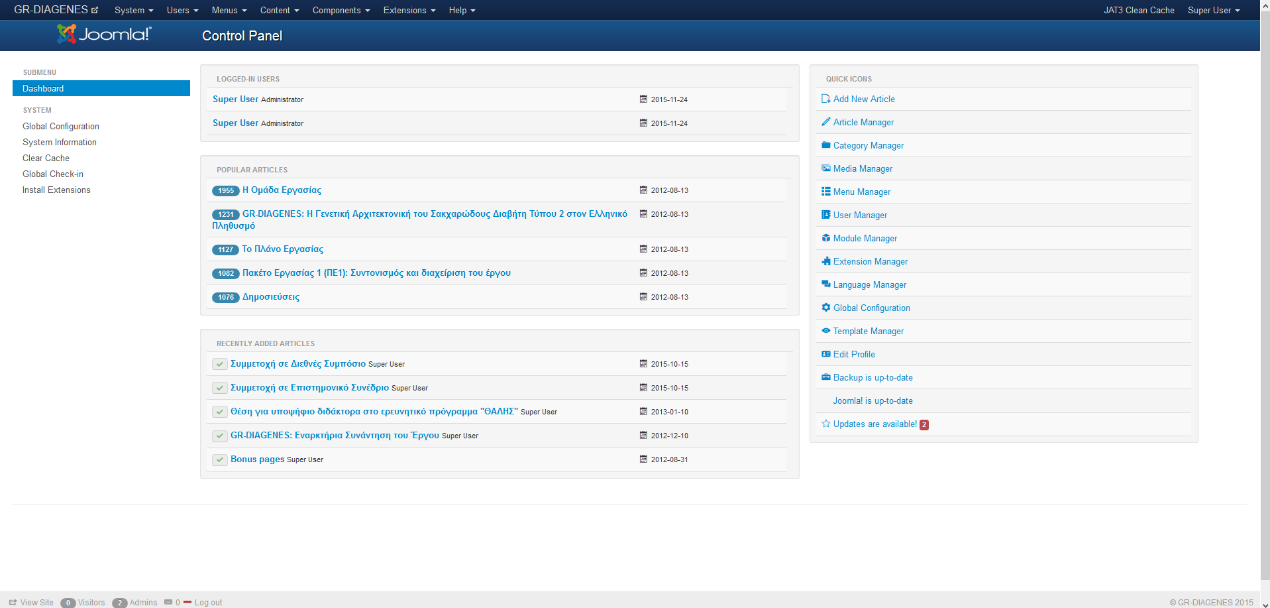Click the Add New Article icon
Image resolution: width=1270 pixels, height=608 pixels.
(825, 99)
